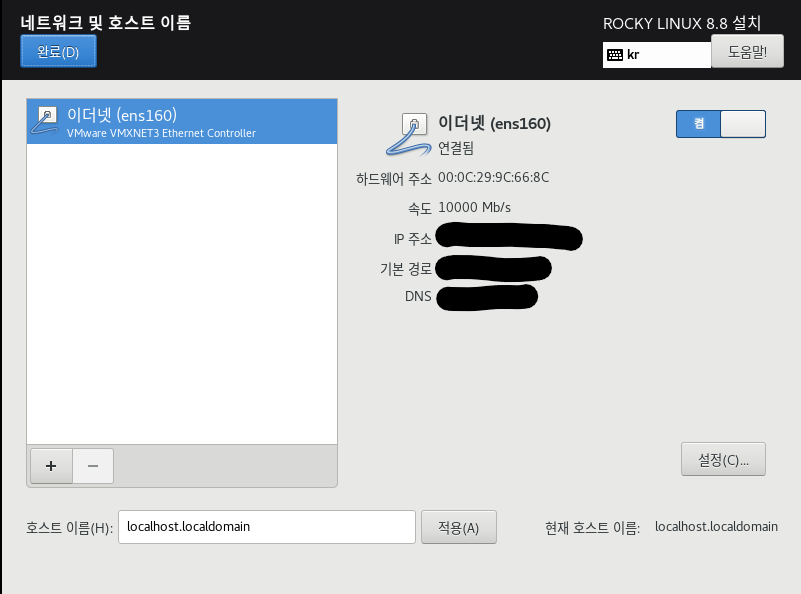
Task: Click the current hostname localhost.localdomain on the right
Action: click(x=716, y=527)
